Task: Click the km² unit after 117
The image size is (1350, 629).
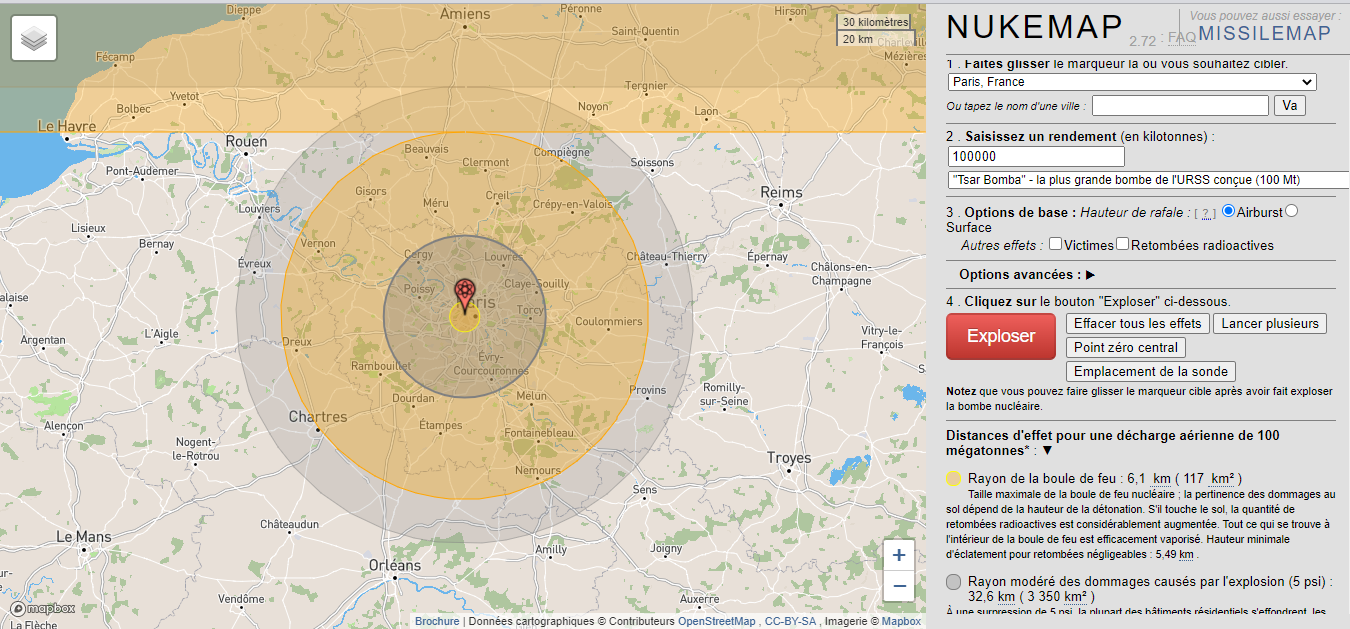Action: point(1223,479)
